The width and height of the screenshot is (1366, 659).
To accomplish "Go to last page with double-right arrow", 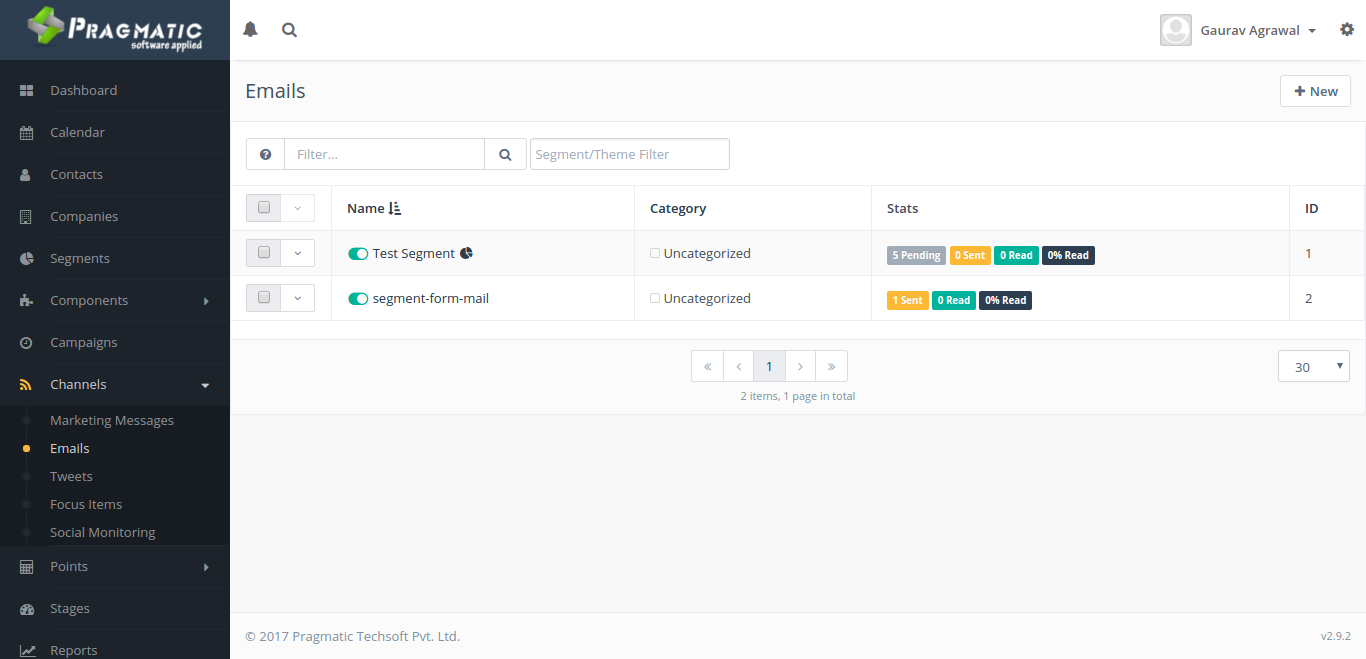I will 831,366.
